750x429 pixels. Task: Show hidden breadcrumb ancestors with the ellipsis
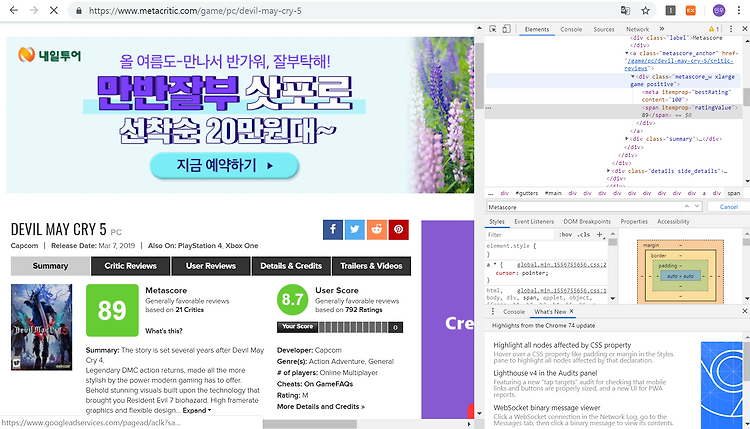(490, 193)
